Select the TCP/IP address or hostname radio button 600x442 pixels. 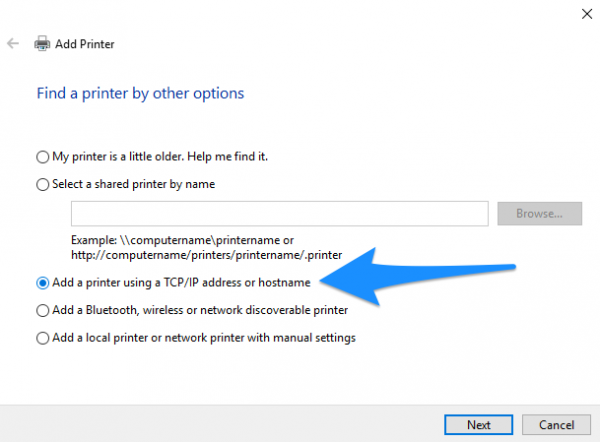[42, 283]
